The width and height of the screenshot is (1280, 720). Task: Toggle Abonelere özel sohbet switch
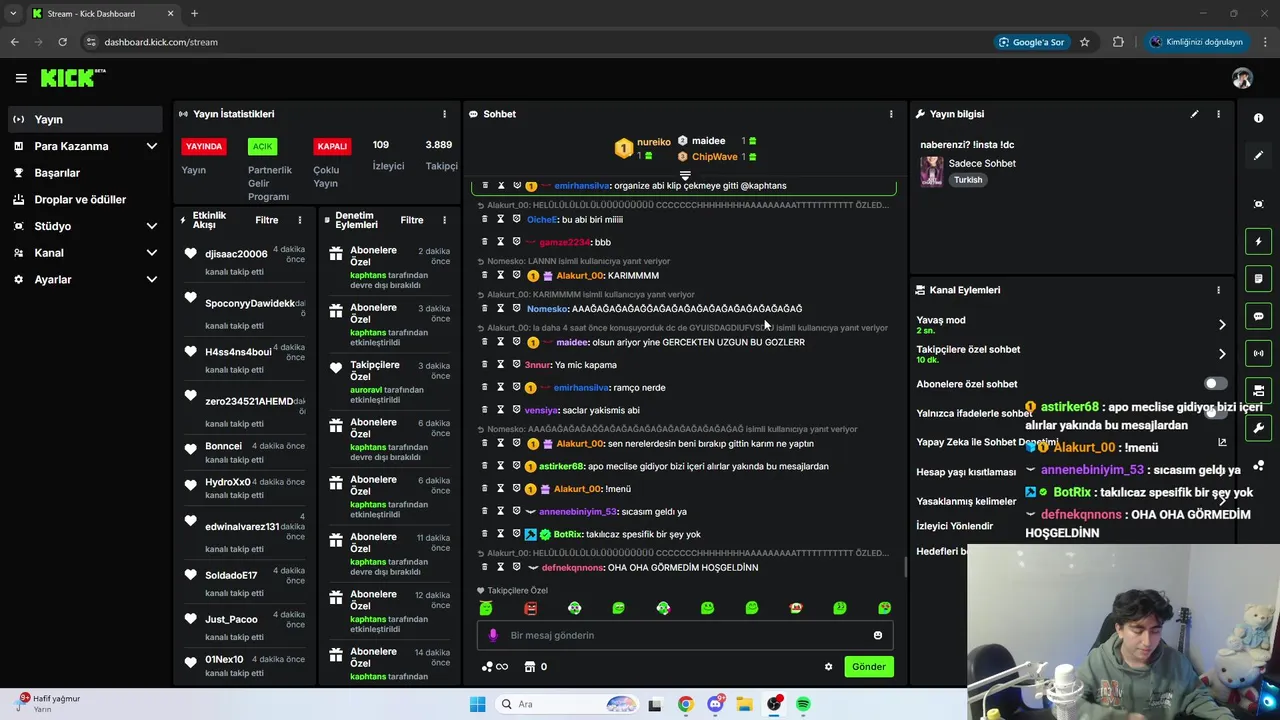pyautogui.click(x=1215, y=384)
